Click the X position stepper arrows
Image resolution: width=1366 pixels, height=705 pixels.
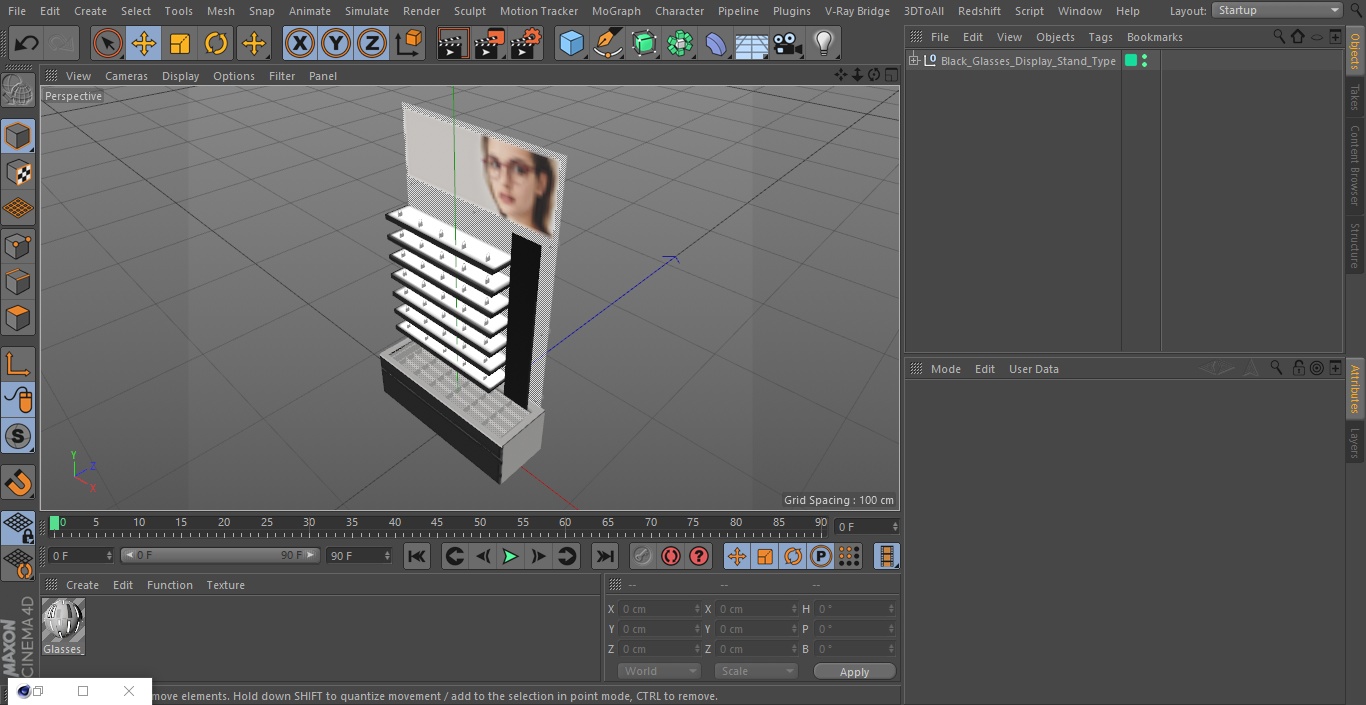click(x=697, y=609)
